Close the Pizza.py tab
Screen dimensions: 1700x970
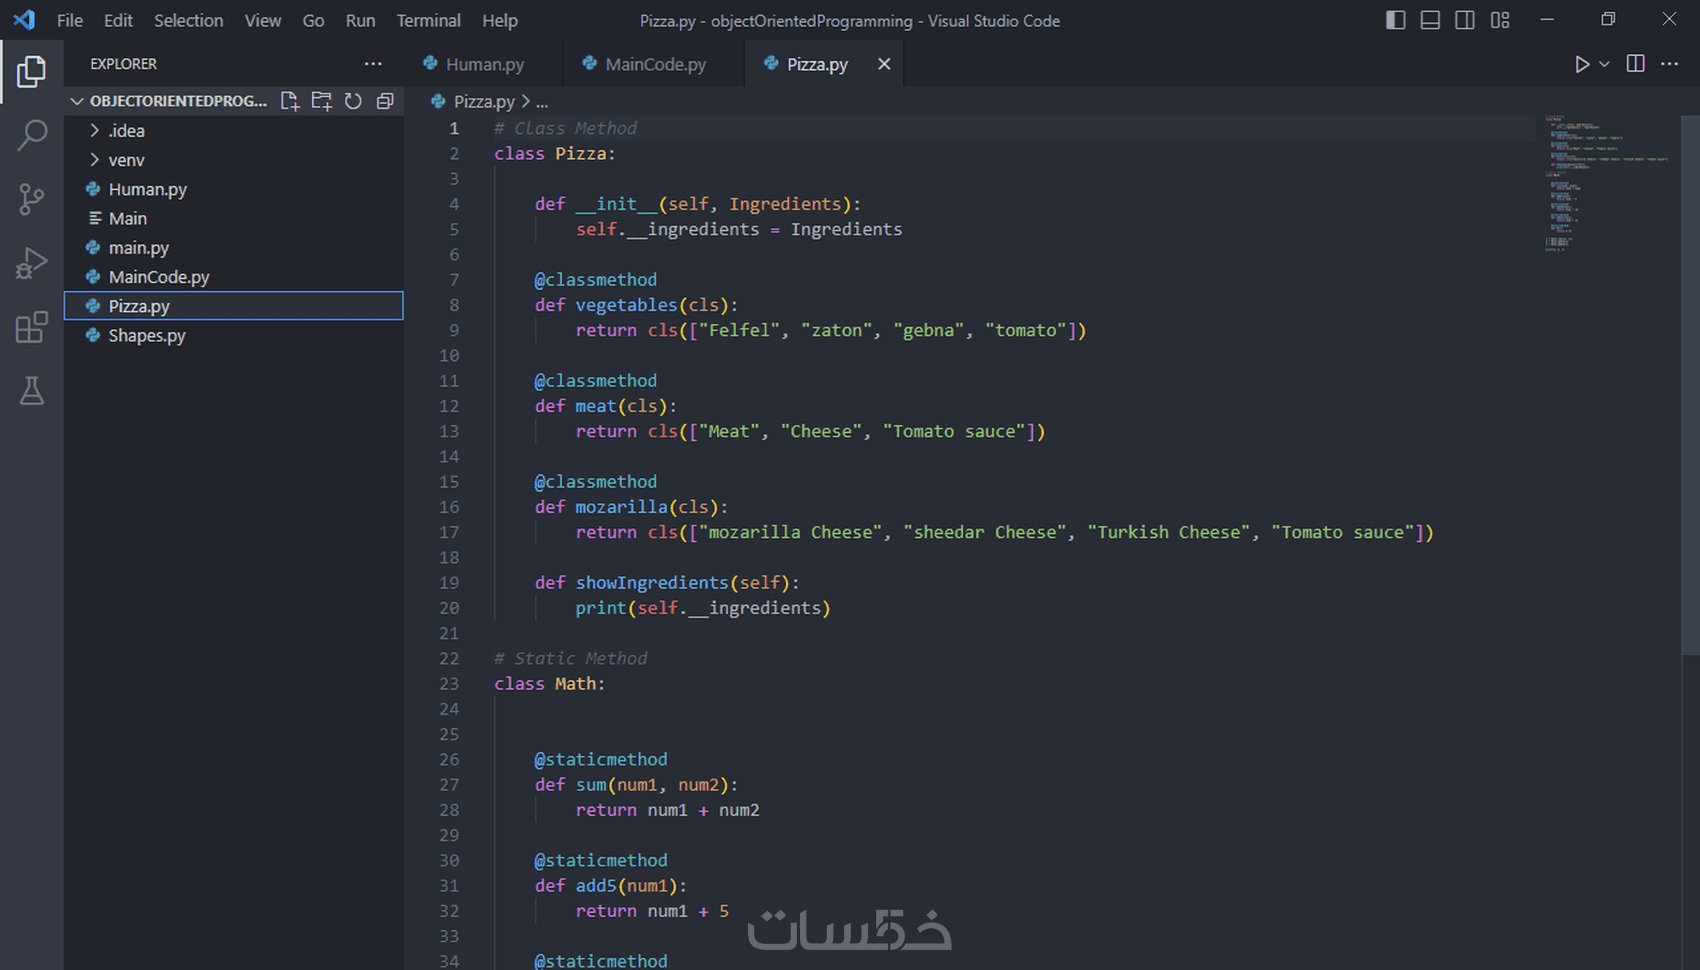884,64
